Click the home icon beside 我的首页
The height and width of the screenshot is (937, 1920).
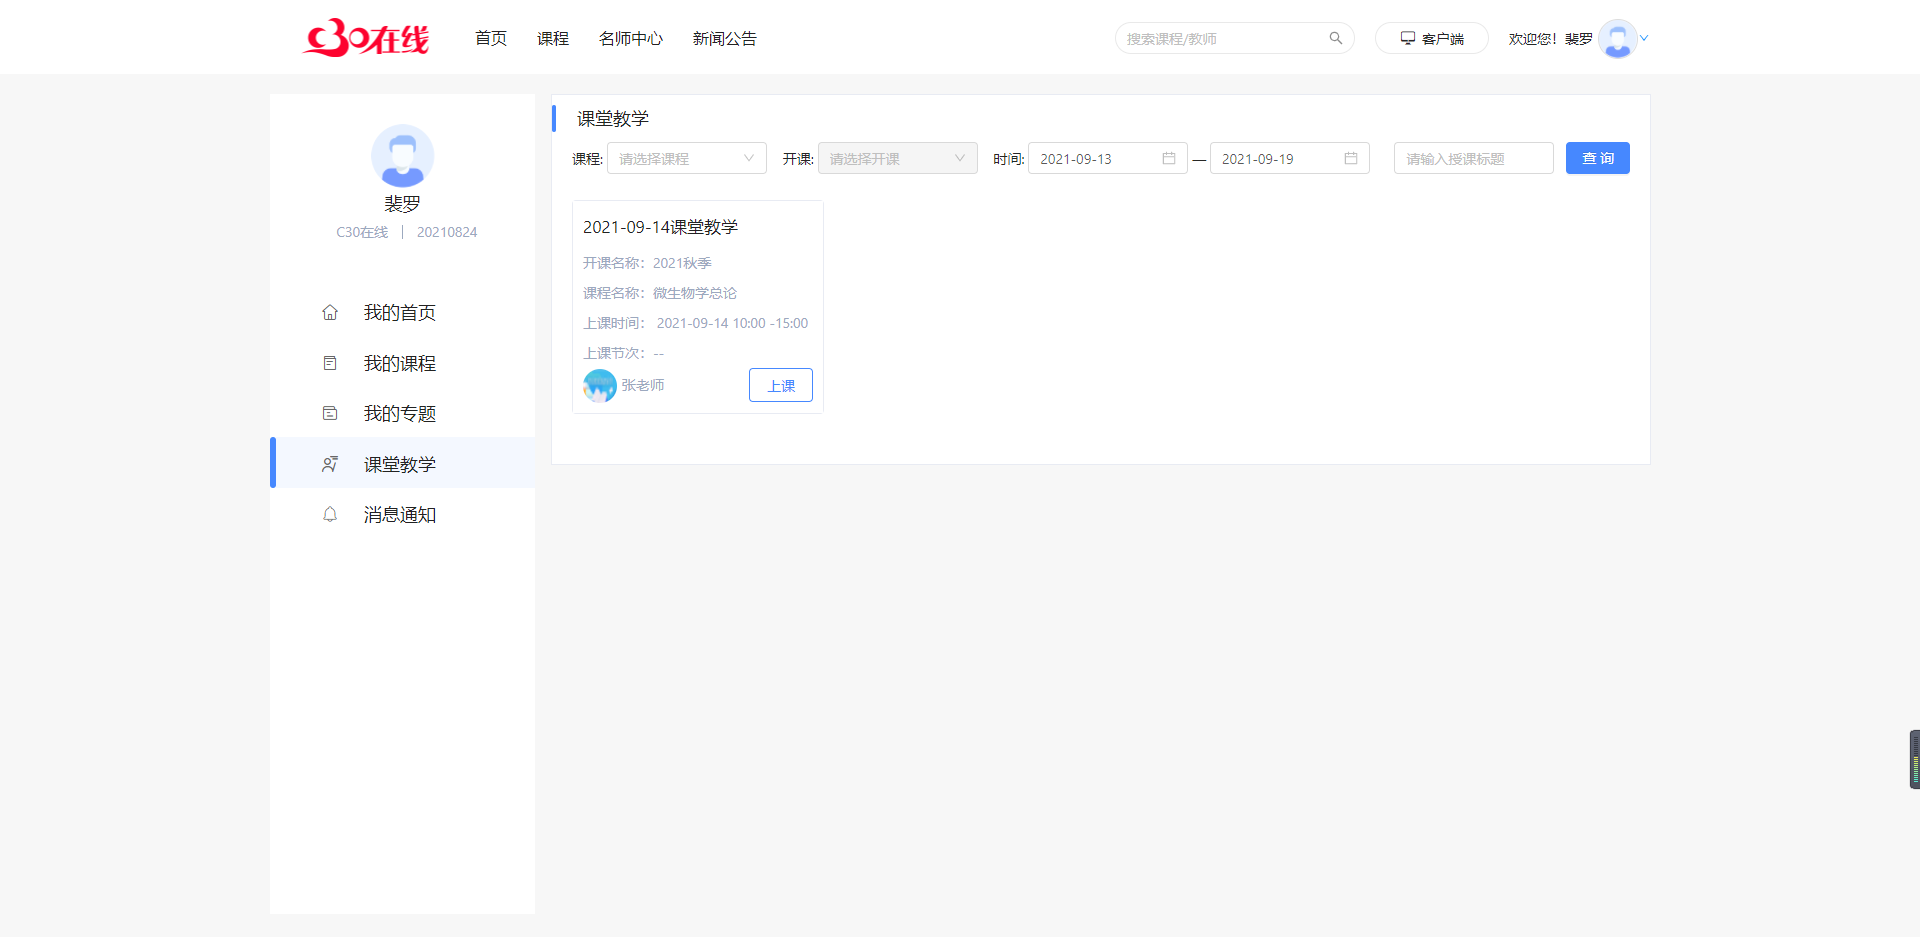pyautogui.click(x=330, y=312)
